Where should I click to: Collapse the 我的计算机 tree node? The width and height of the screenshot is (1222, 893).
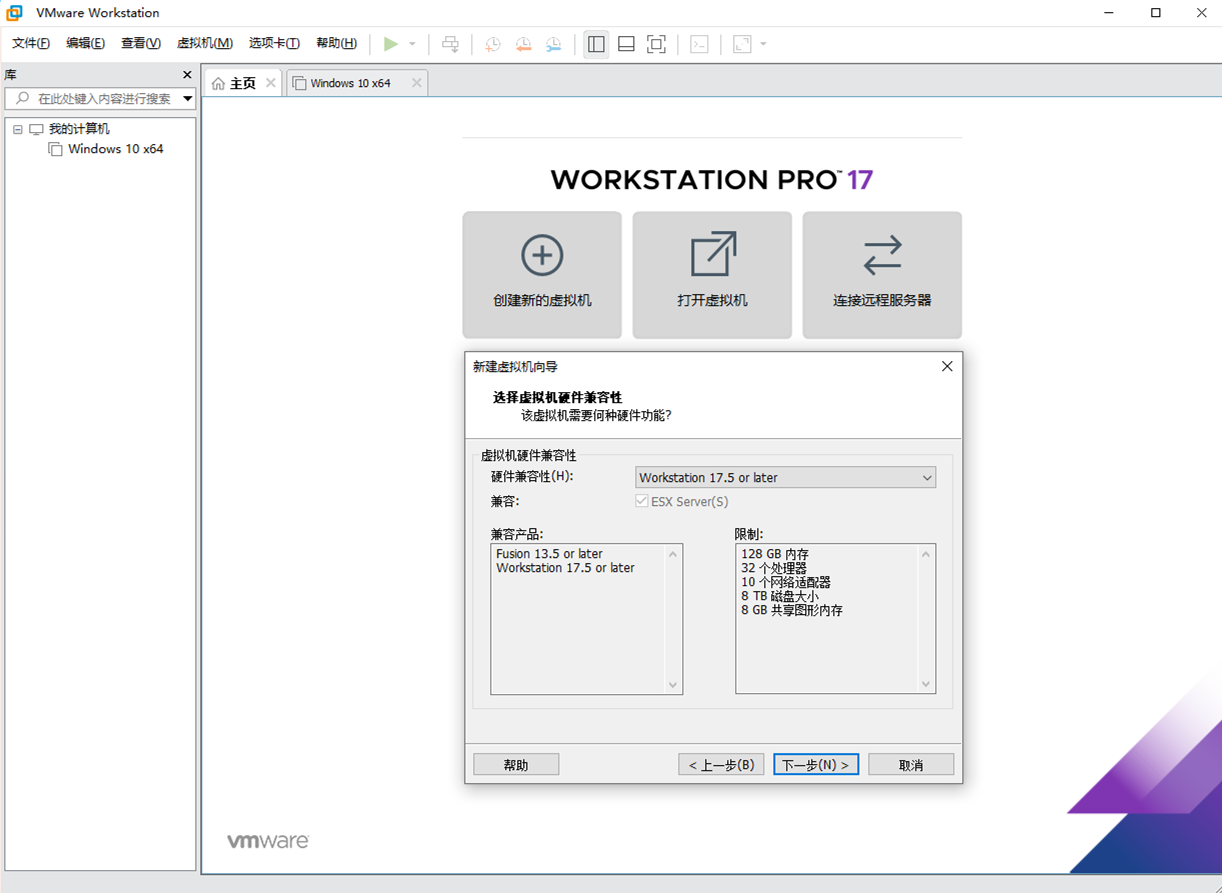tap(16, 128)
